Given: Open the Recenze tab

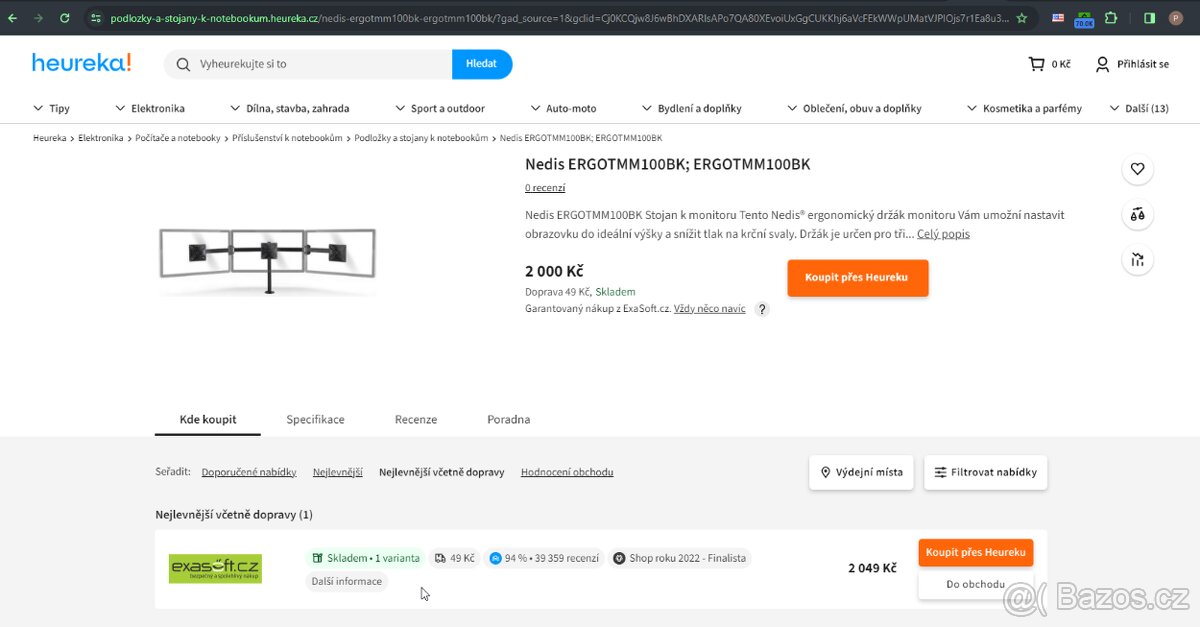Looking at the screenshot, I should 415,419.
